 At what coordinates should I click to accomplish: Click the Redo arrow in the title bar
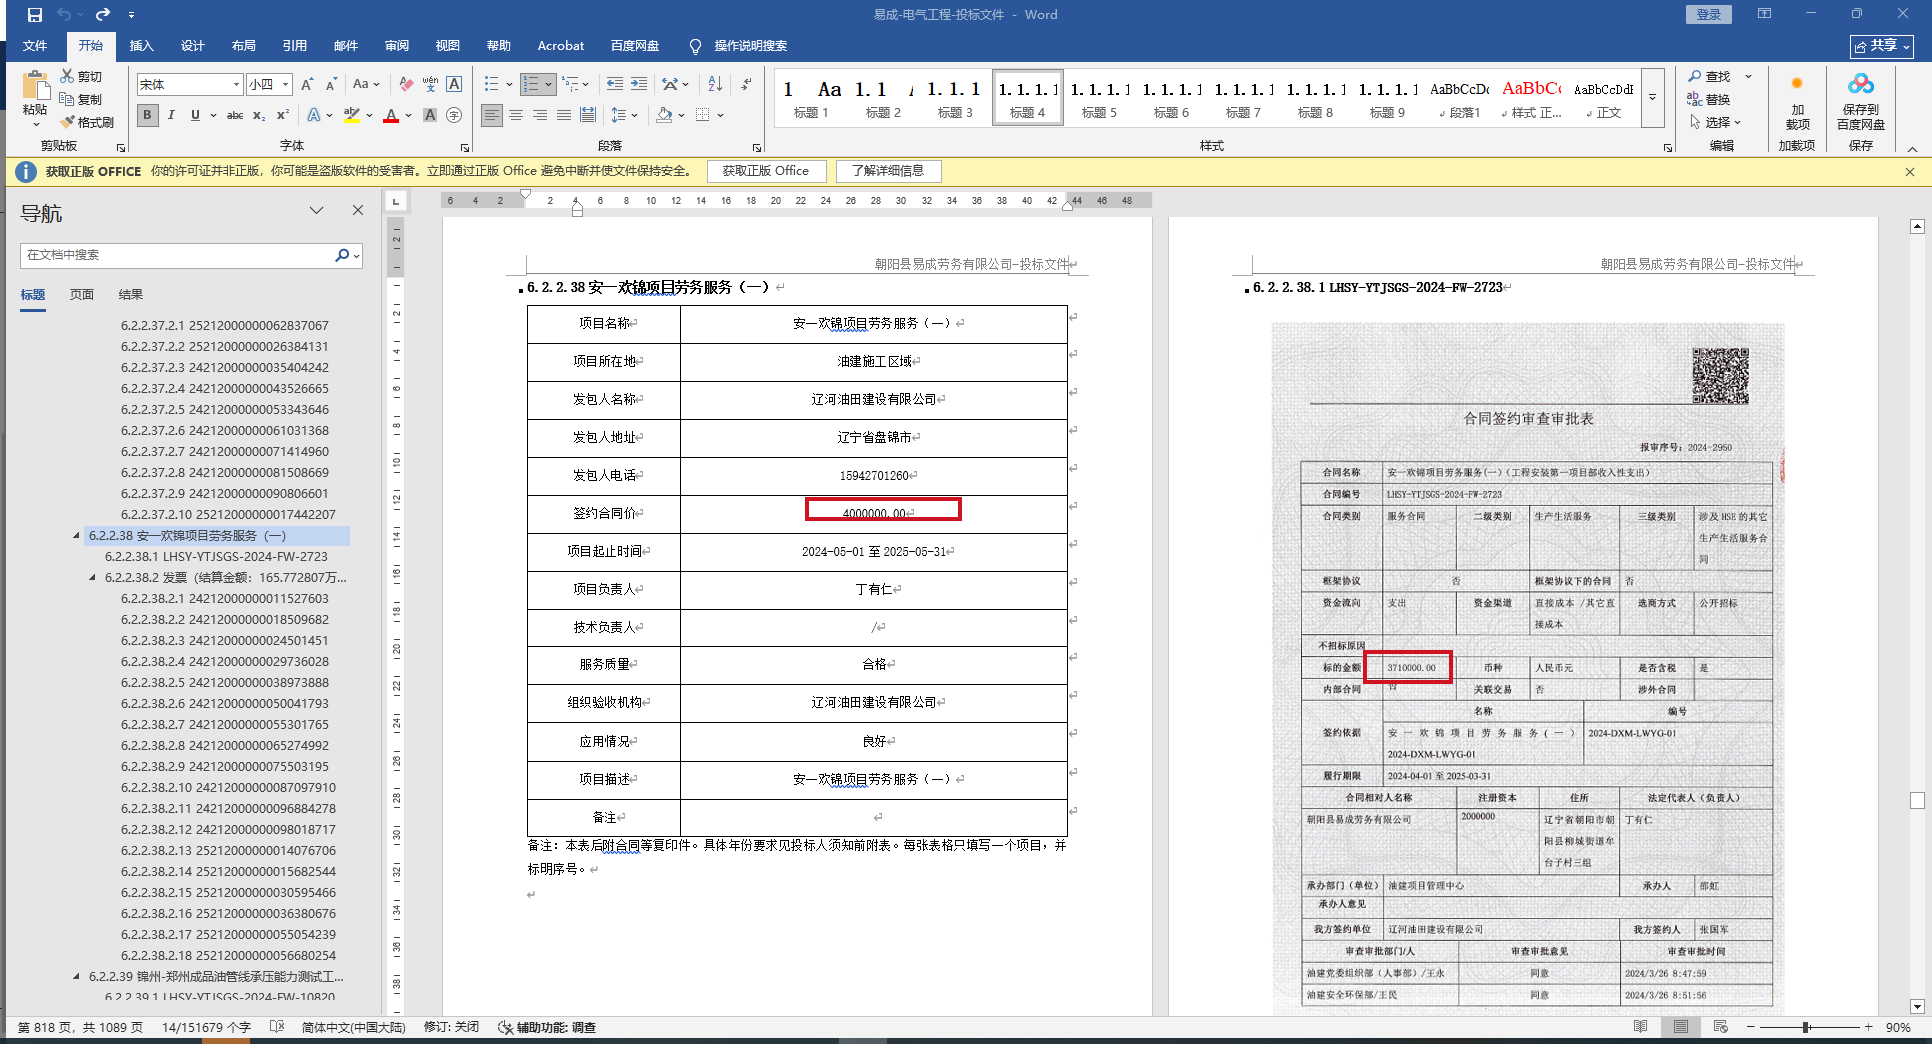tap(103, 15)
